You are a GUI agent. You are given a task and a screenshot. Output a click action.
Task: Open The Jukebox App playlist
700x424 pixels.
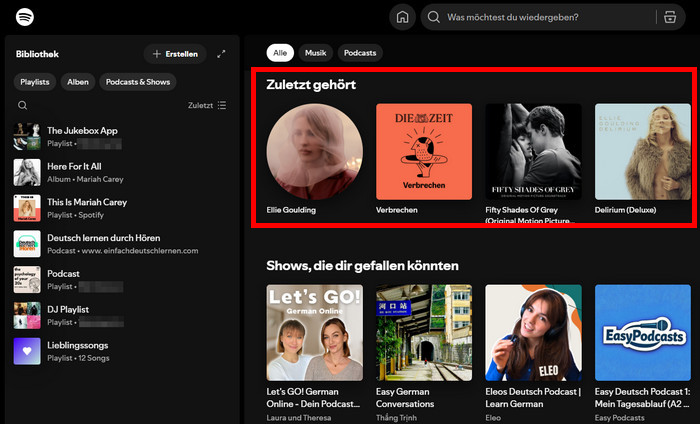(x=121, y=137)
